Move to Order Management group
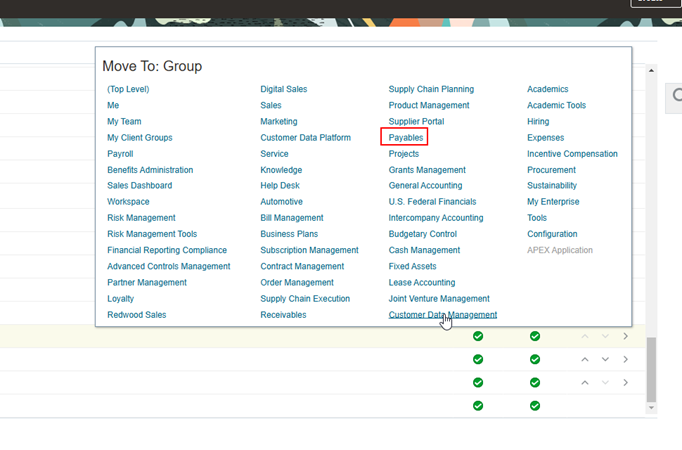The image size is (682, 450). point(297,283)
